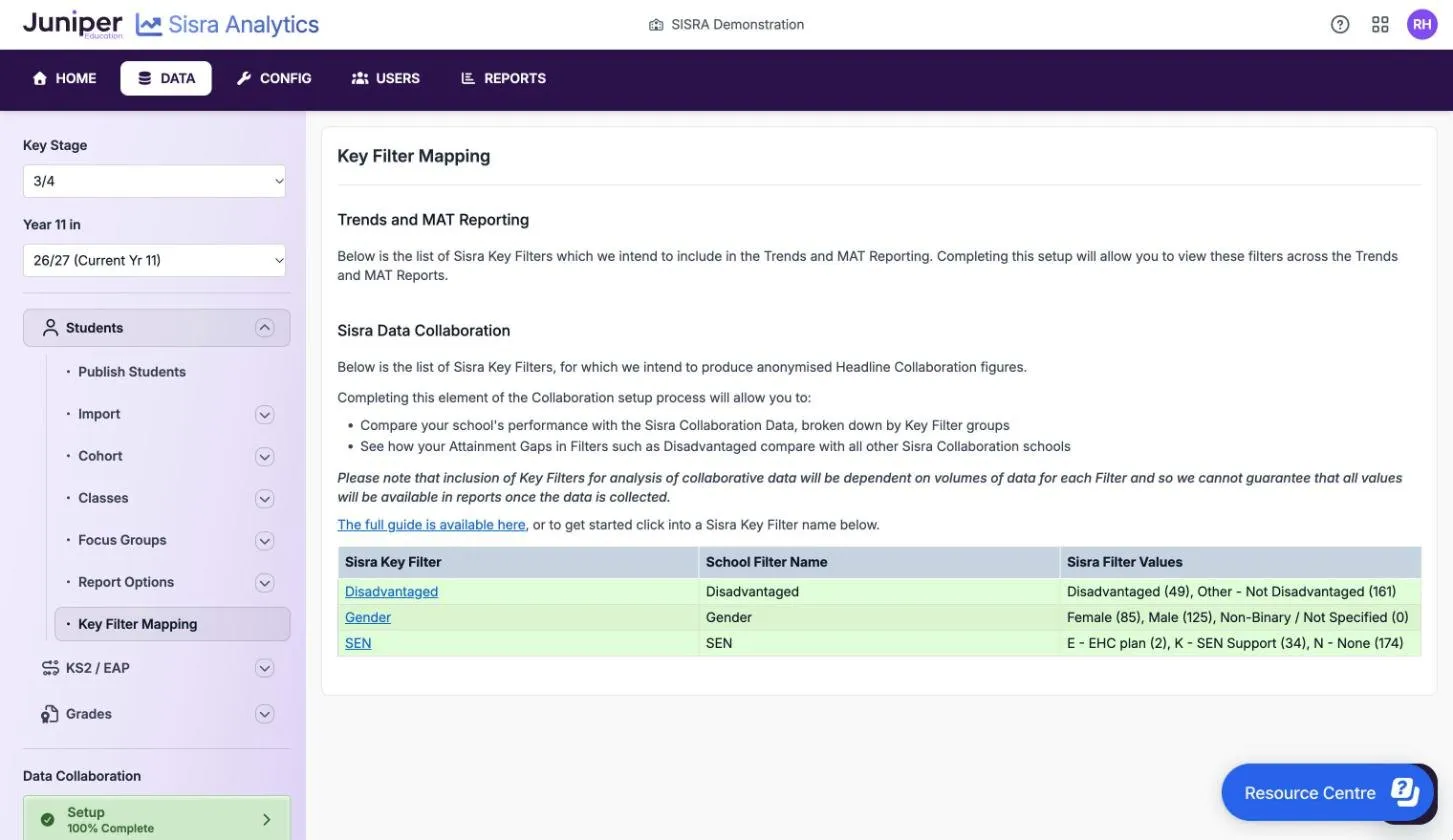Open Publish Students in sidebar
The width and height of the screenshot is (1453, 840).
[132, 372]
